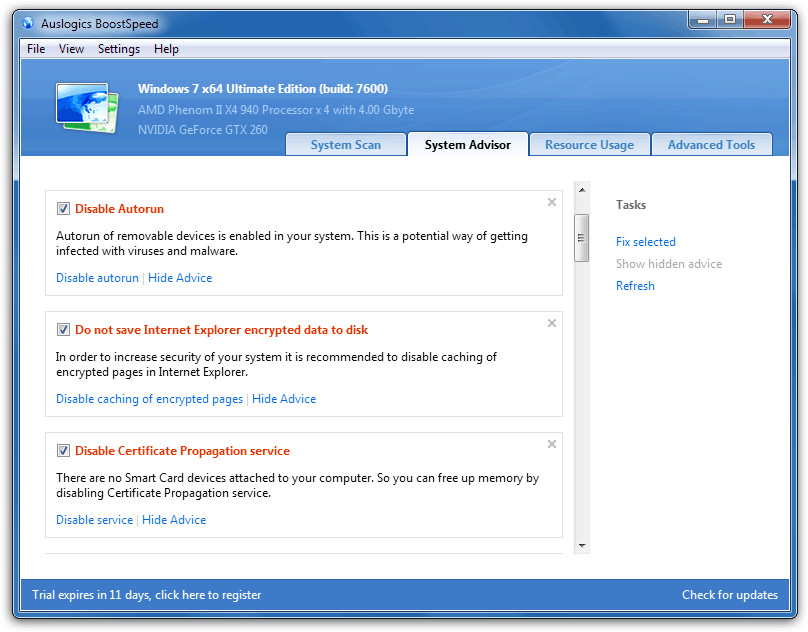Uncheck the Disable Autorun checkbox

pos(63,209)
